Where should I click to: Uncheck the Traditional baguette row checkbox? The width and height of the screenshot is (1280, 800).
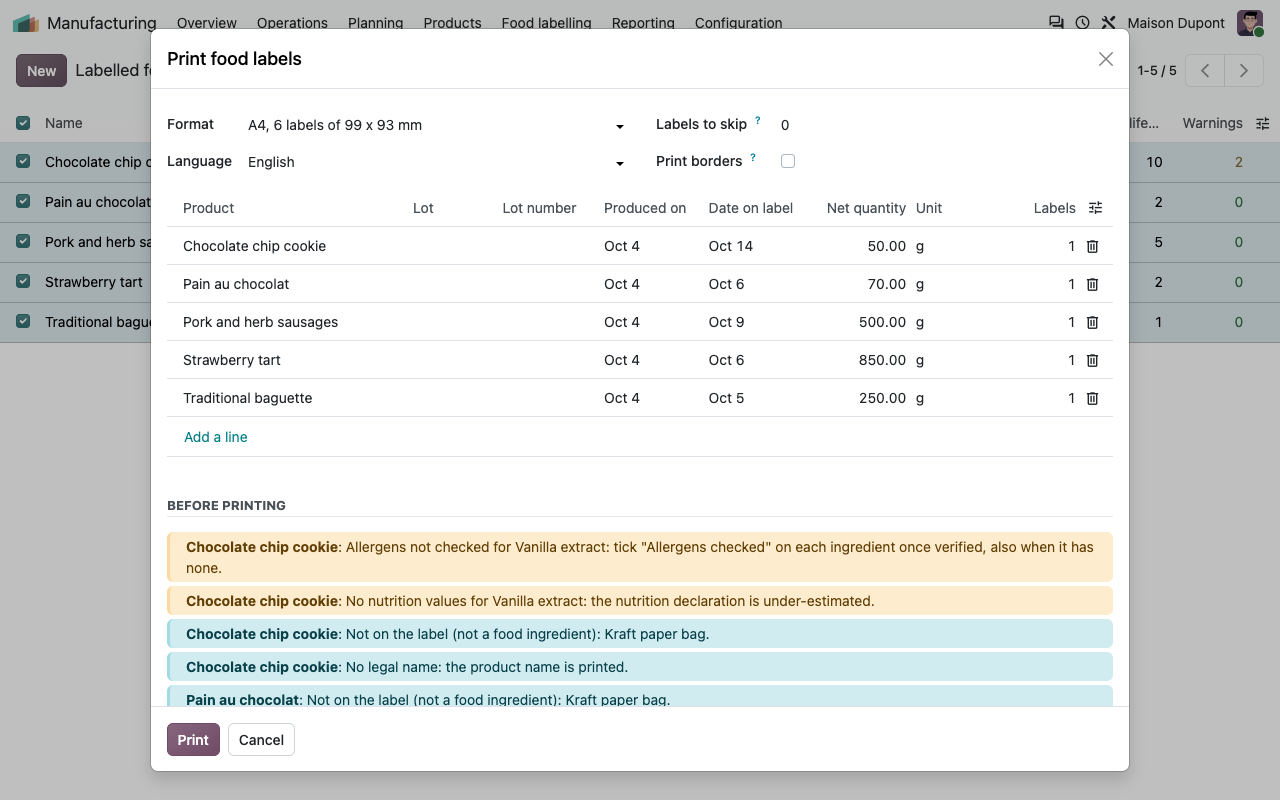click(23, 322)
